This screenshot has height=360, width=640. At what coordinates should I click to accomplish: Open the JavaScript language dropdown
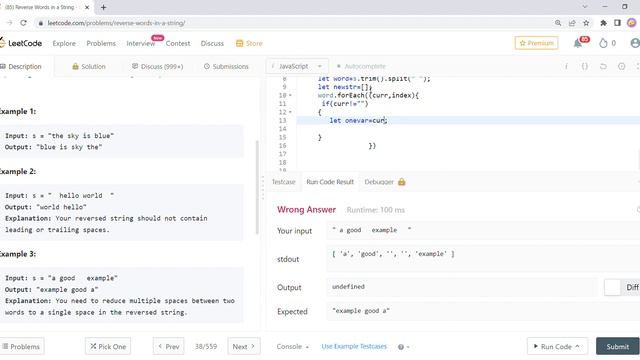coord(297,66)
